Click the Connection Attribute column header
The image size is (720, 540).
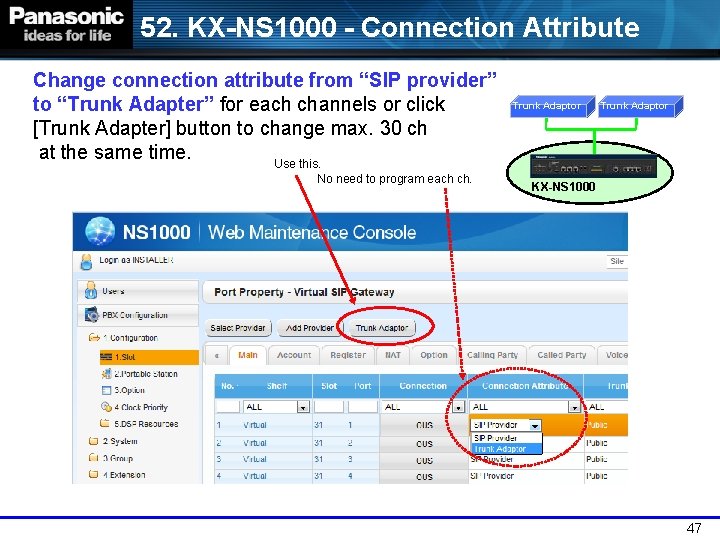coord(525,386)
